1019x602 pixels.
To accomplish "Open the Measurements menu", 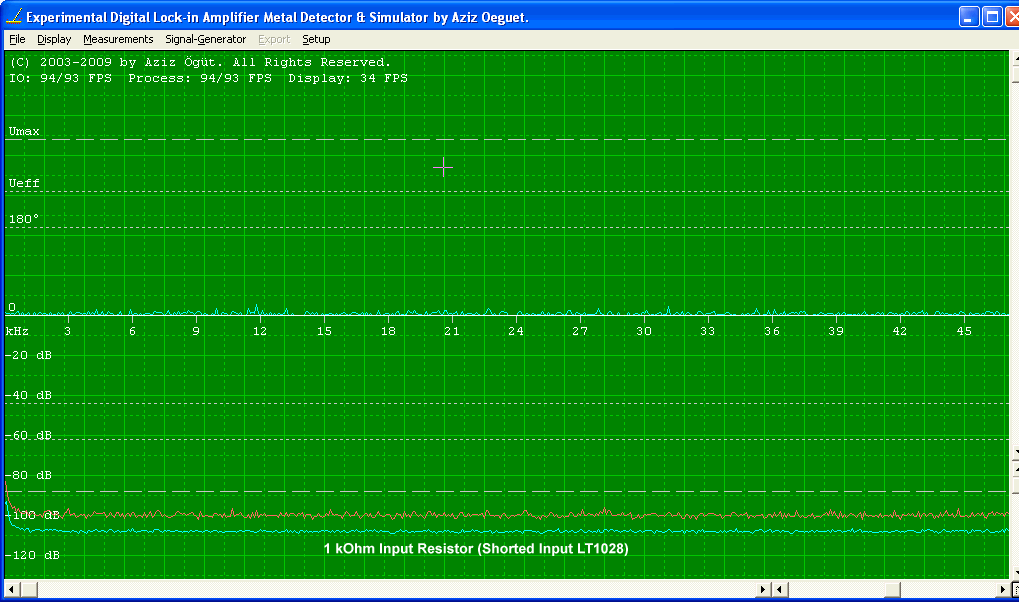I will 118,39.
